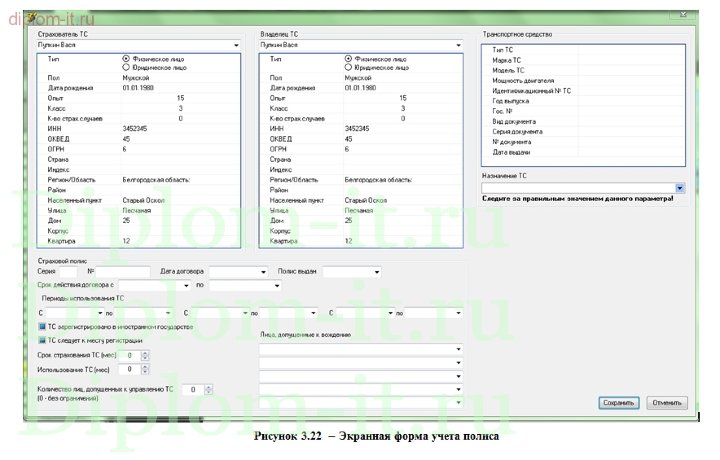This screenshot has width=720, height=460.
Task: Click the application icon in title bar
Action: [x=31, y=17]
